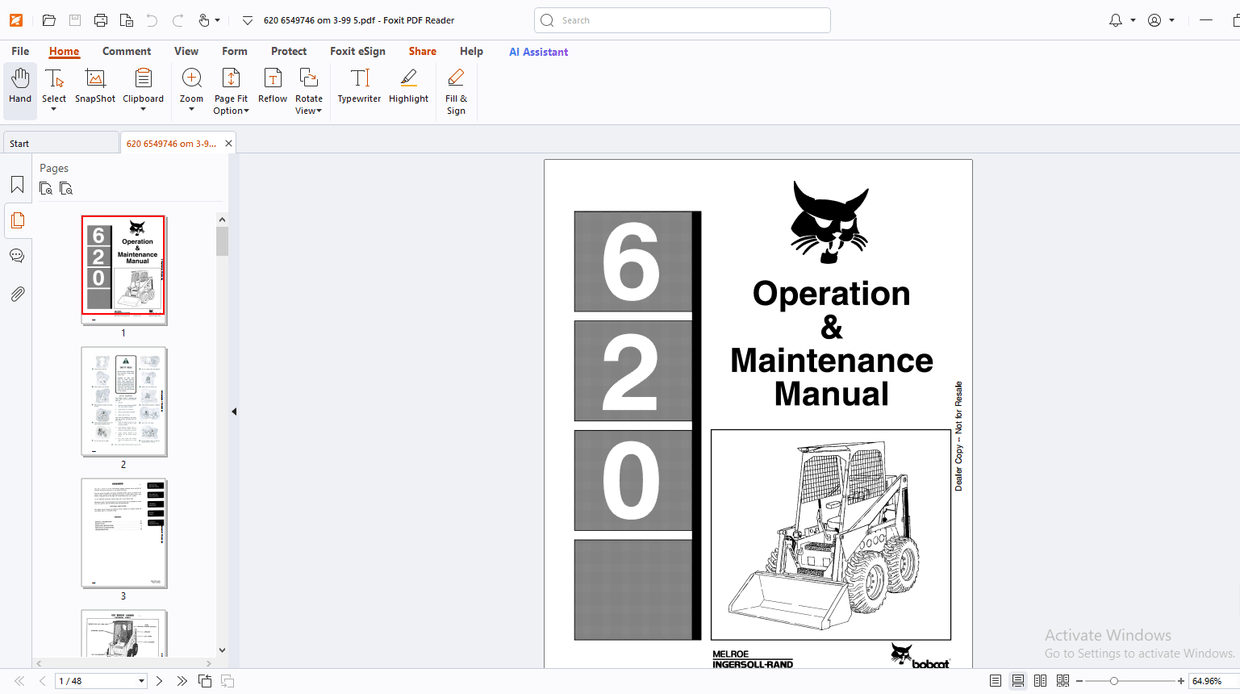Toggle the Comments panel in sidebar

coord(16,255)
